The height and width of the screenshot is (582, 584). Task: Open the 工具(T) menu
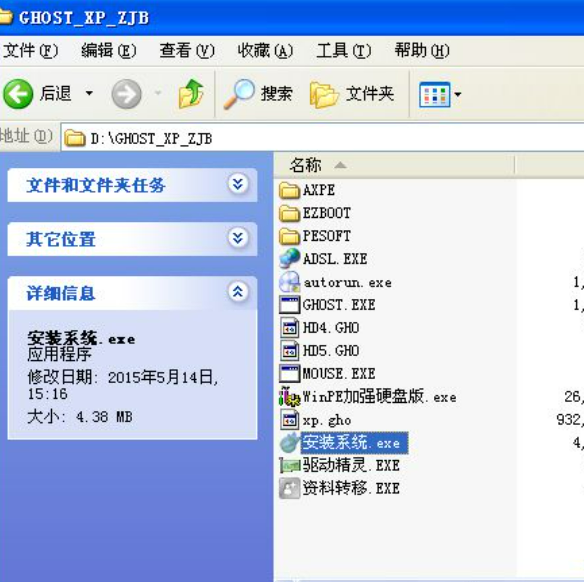pyautogui.click(x=343, y=51)
